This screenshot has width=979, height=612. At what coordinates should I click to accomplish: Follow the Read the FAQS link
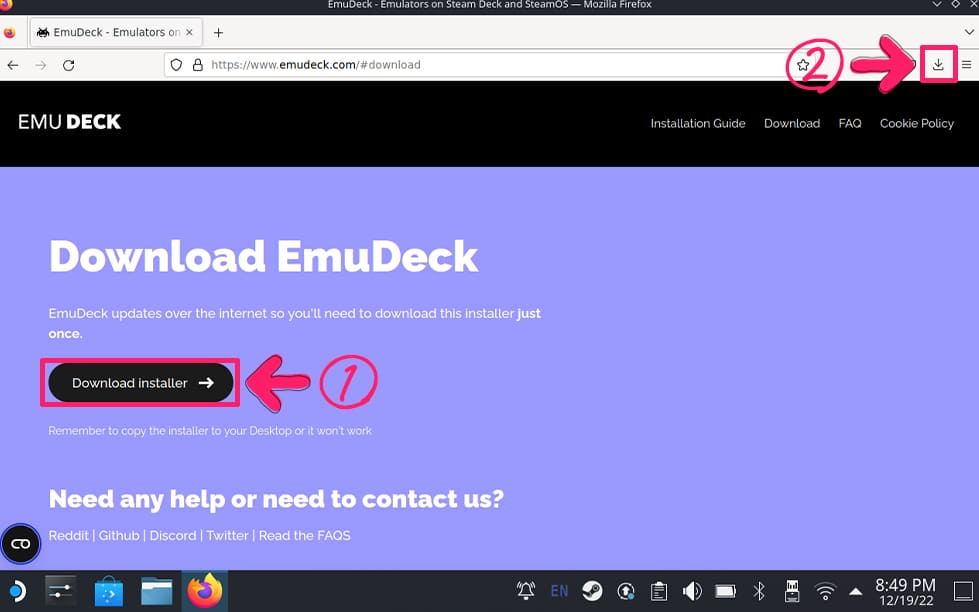point(305,535)
